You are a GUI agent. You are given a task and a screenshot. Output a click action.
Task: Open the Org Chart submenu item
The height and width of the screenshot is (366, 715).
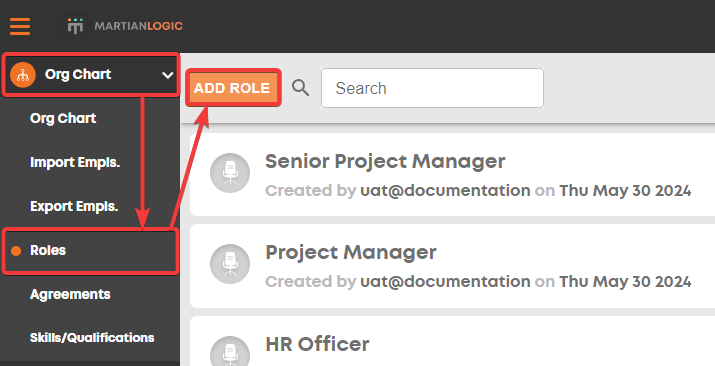point(63,118)
